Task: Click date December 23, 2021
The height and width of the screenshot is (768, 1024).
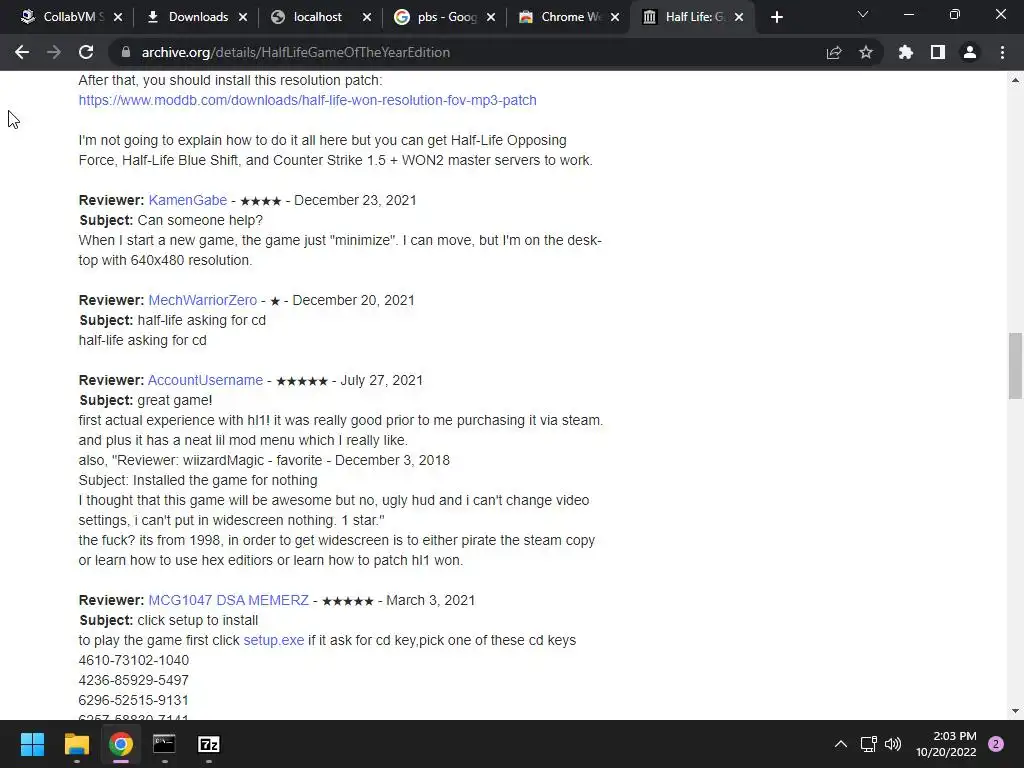Action: (355, 200)
